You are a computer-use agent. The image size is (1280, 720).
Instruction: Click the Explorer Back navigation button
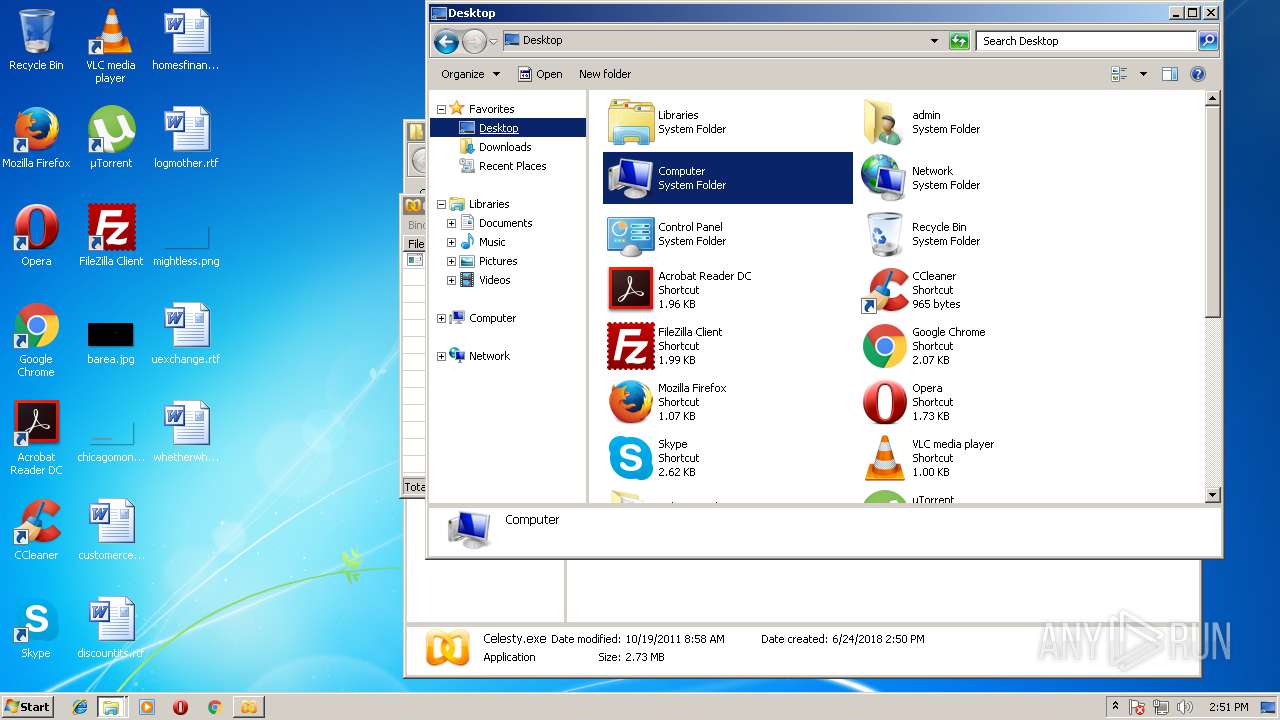(x=446, y=41)
